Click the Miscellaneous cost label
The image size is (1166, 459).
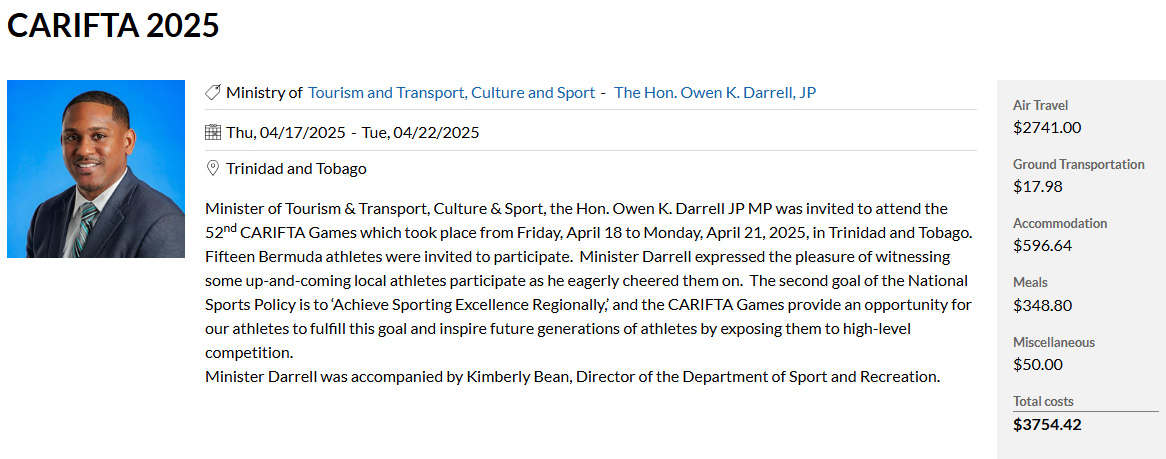coord(1054,342)
